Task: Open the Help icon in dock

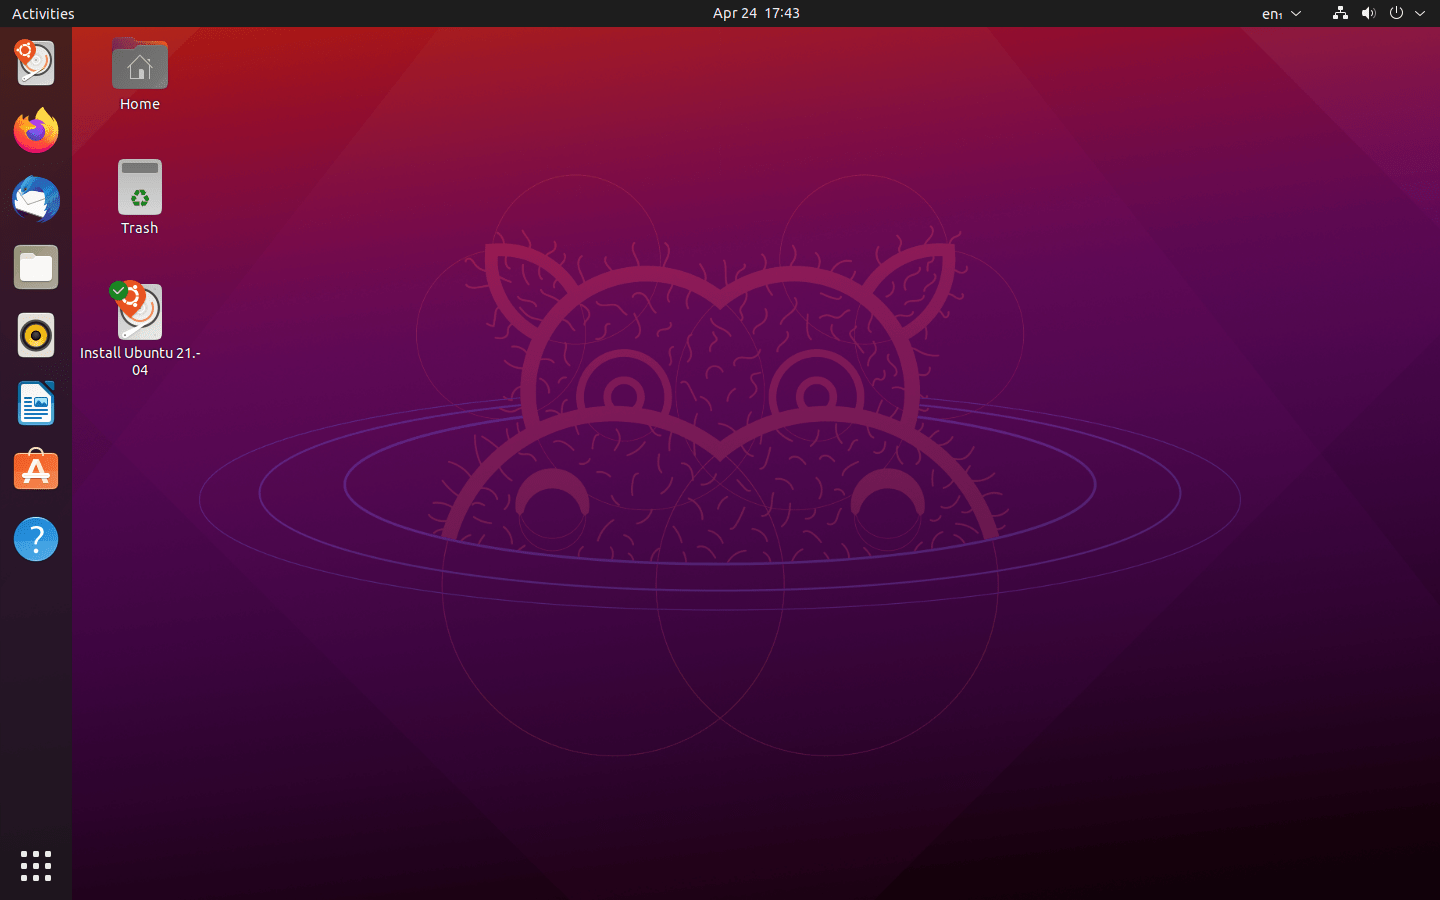Action: [x=35, y=539]
